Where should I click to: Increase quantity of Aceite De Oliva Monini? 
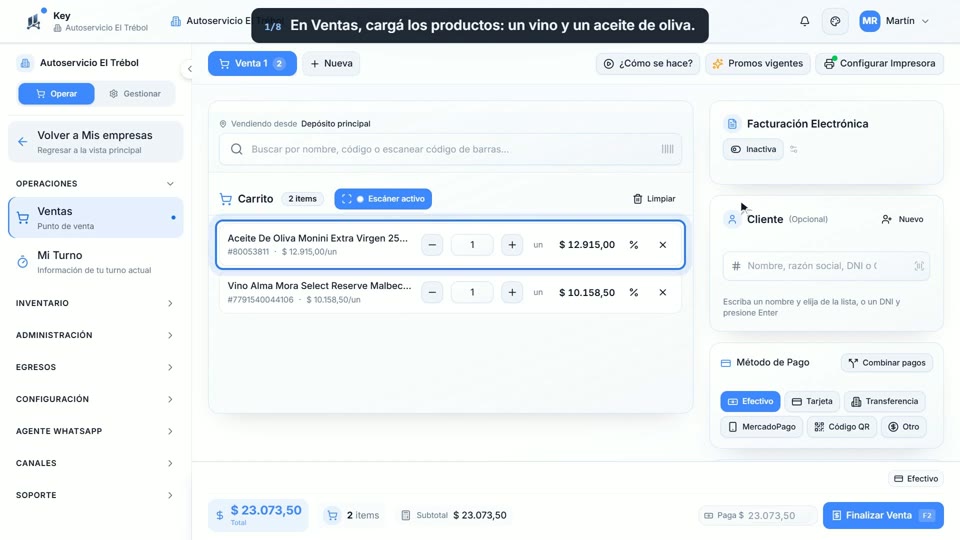click(512, 245)
